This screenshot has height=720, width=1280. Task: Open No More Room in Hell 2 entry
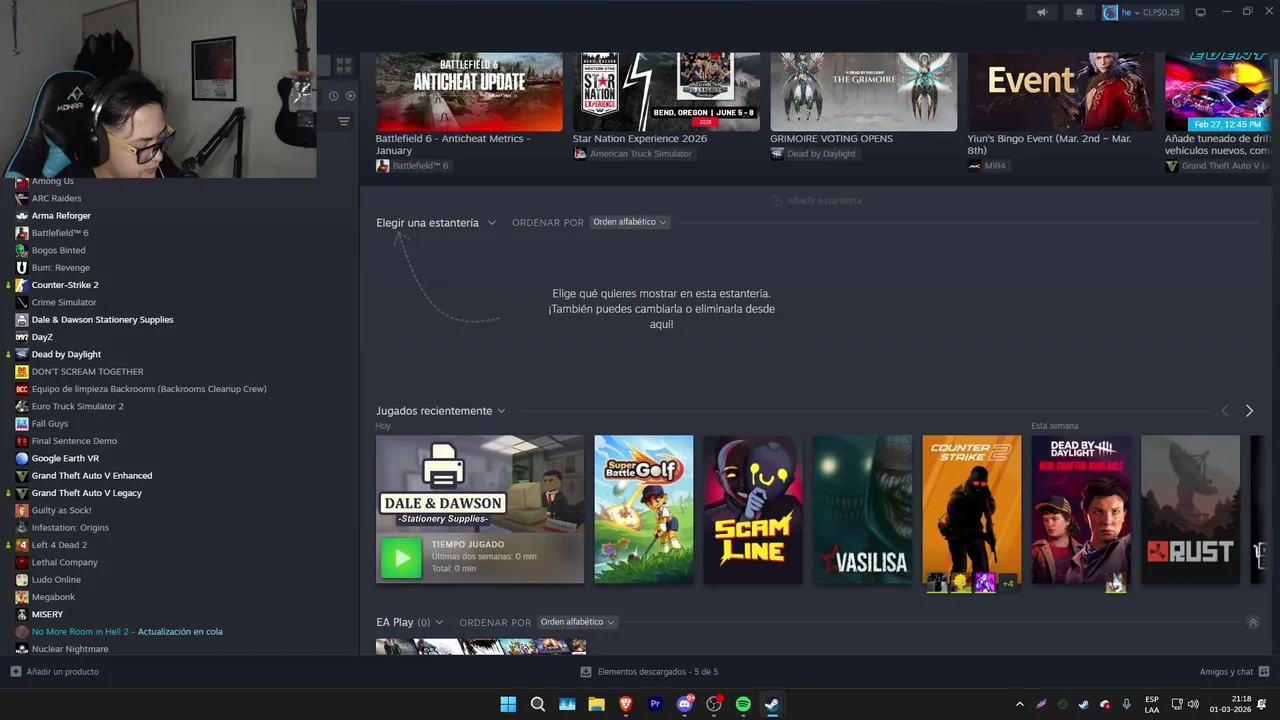pyautogui.click(x=127, y=631)
